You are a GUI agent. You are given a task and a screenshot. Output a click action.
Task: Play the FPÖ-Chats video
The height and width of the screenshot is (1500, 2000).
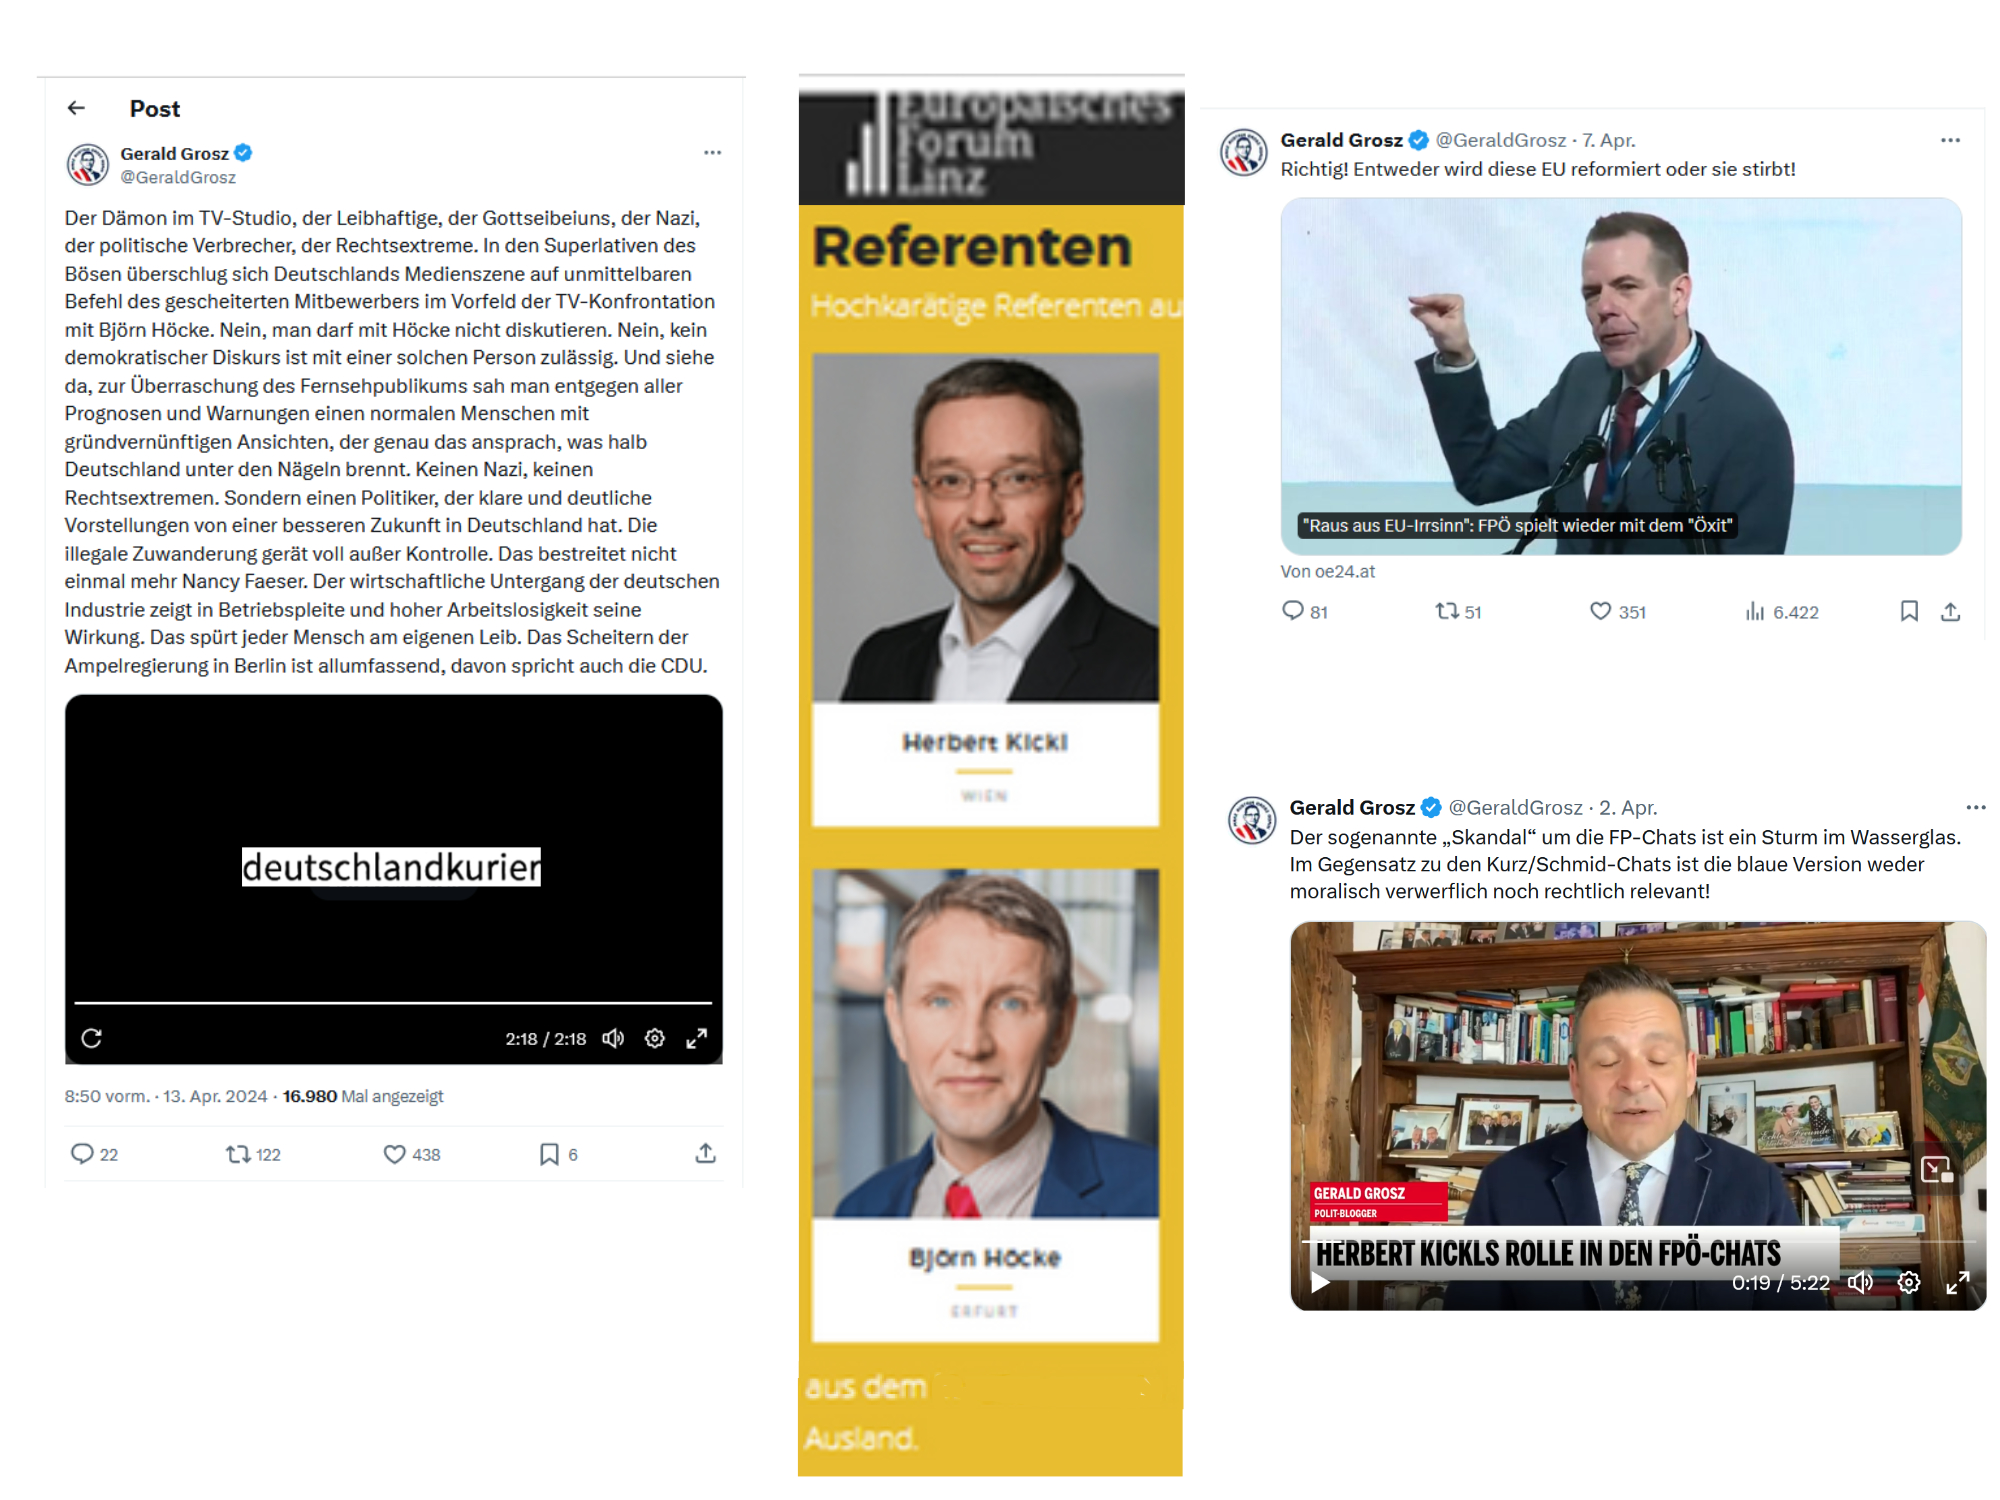pos(1320,1283)
